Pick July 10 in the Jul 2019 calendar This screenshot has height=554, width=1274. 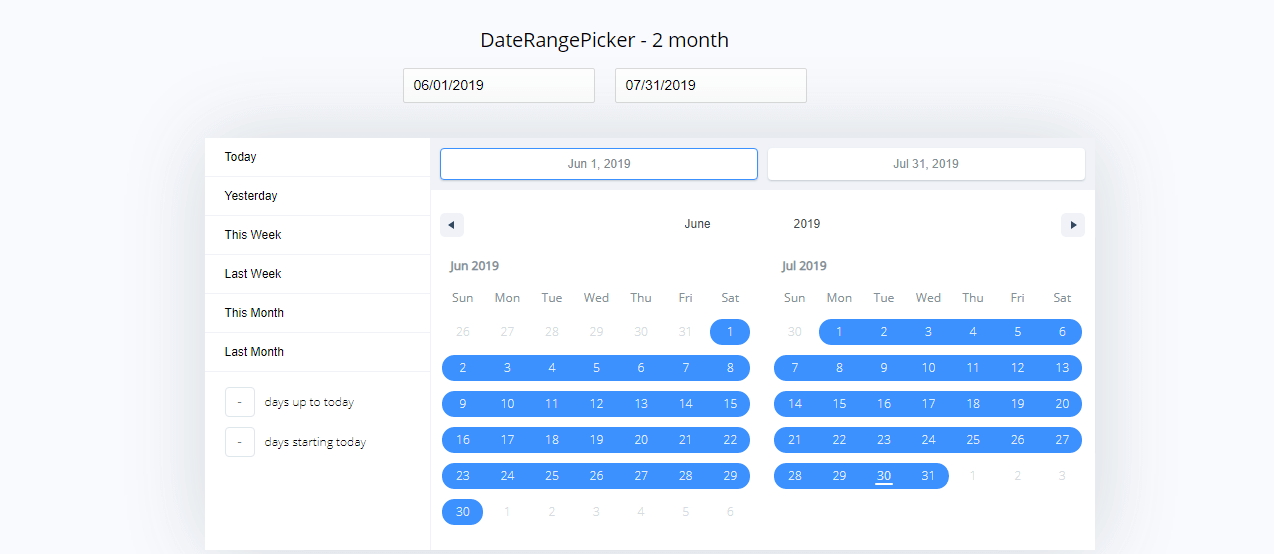928,368
